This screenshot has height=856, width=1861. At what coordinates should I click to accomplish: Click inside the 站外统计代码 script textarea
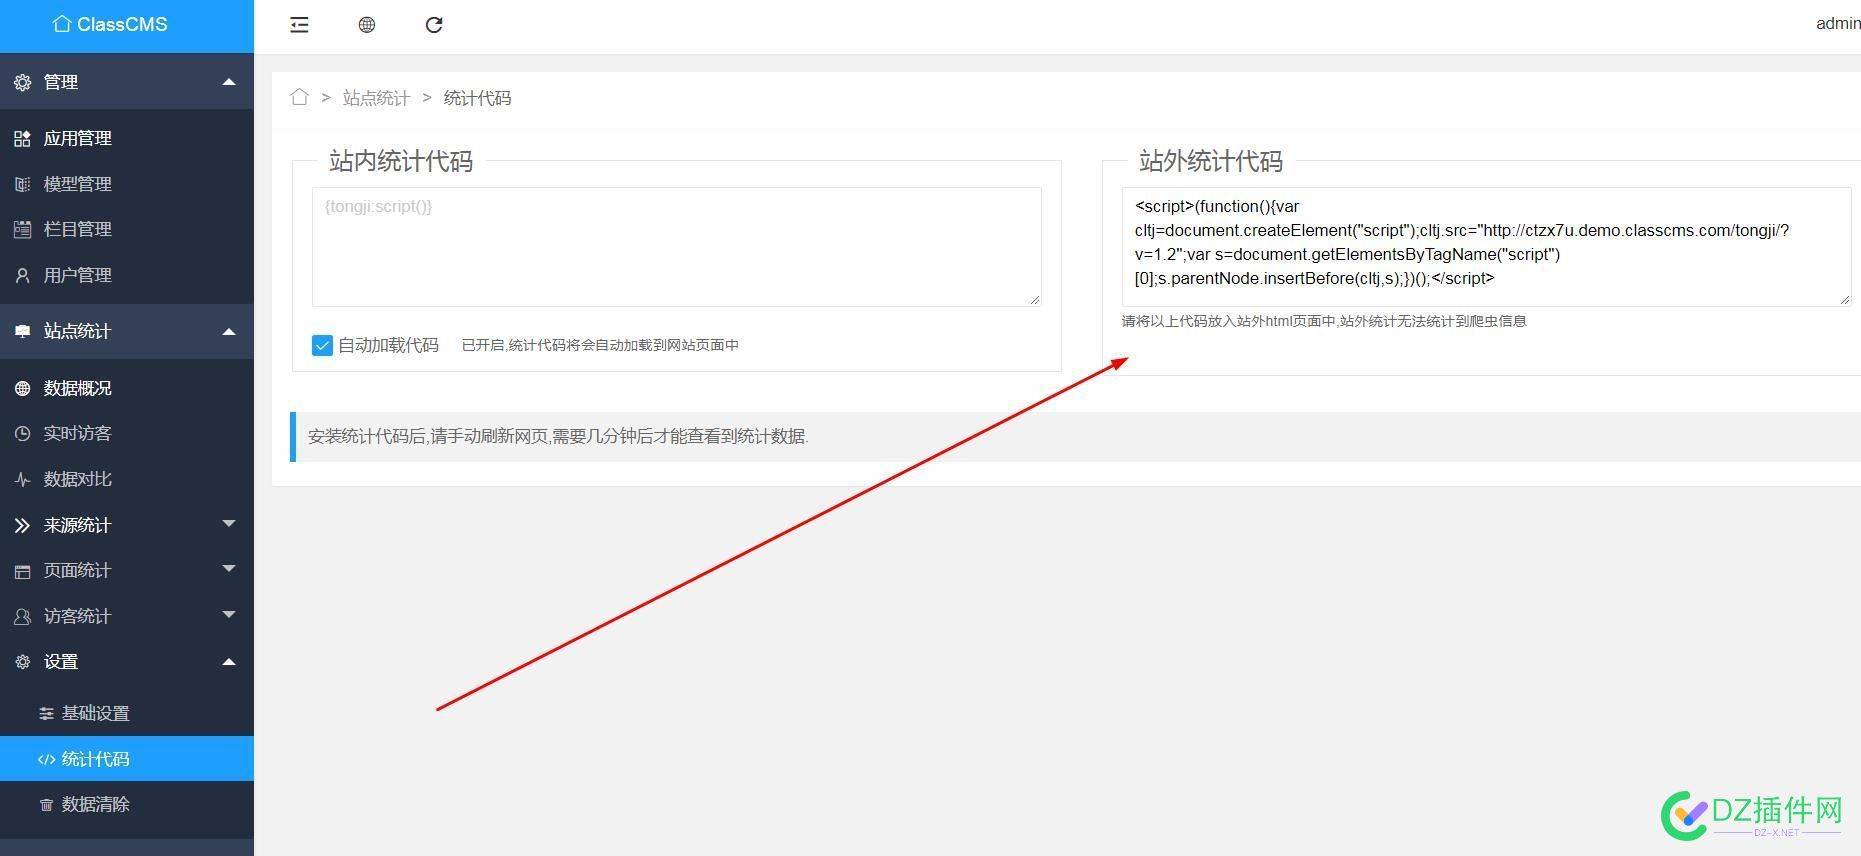click(1486, 246)
